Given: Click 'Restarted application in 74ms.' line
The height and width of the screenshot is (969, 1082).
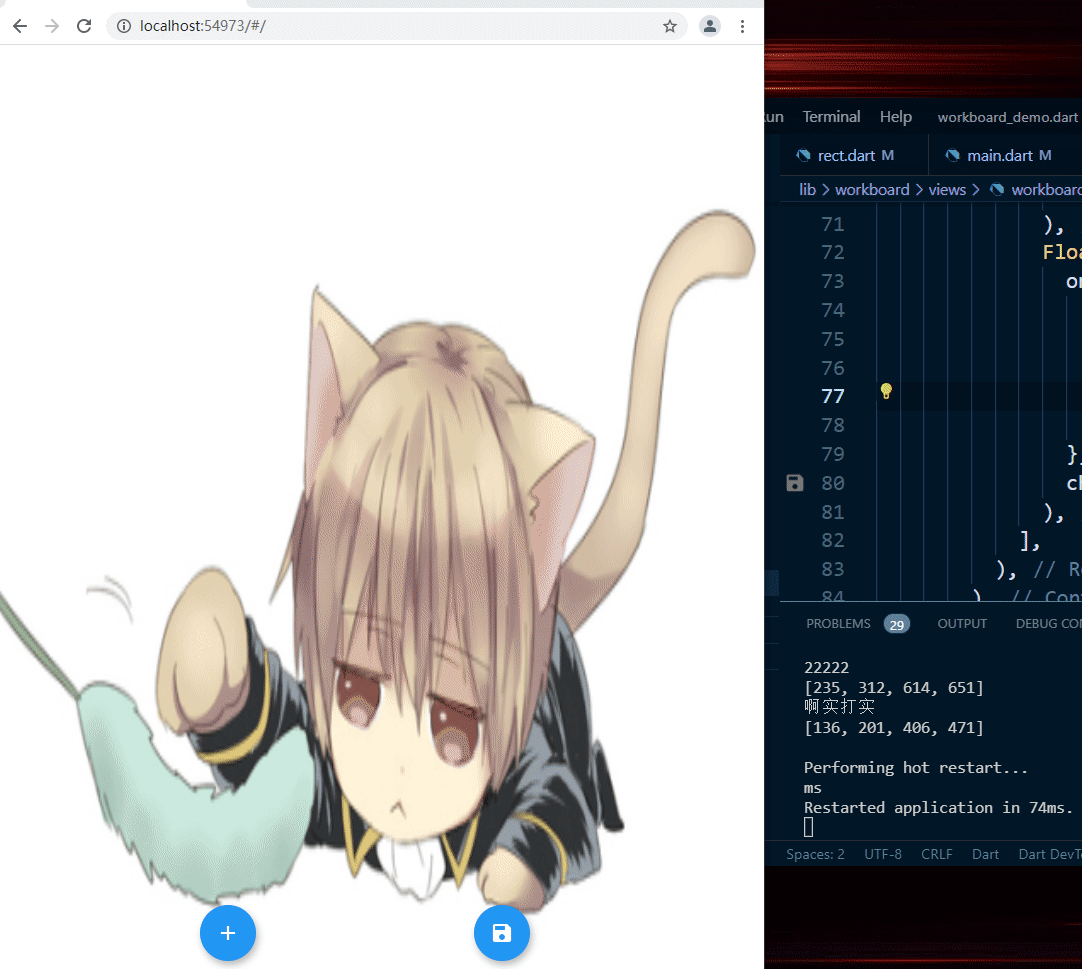Looking at the screenshot, I should coord(938,808).
